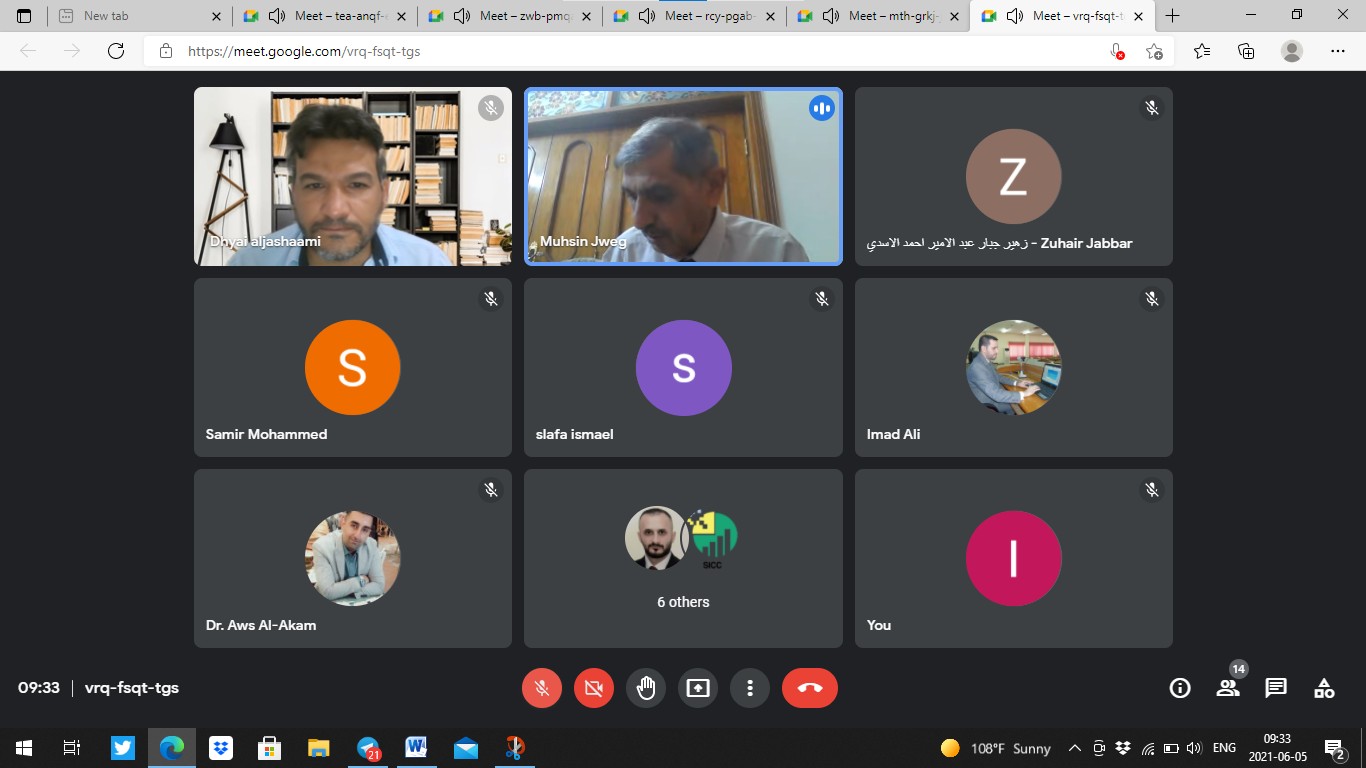The height and width of the screenshot is (768, 1366).
Task: Refresh the Google Meet page
Action: (x=116, y=51)
